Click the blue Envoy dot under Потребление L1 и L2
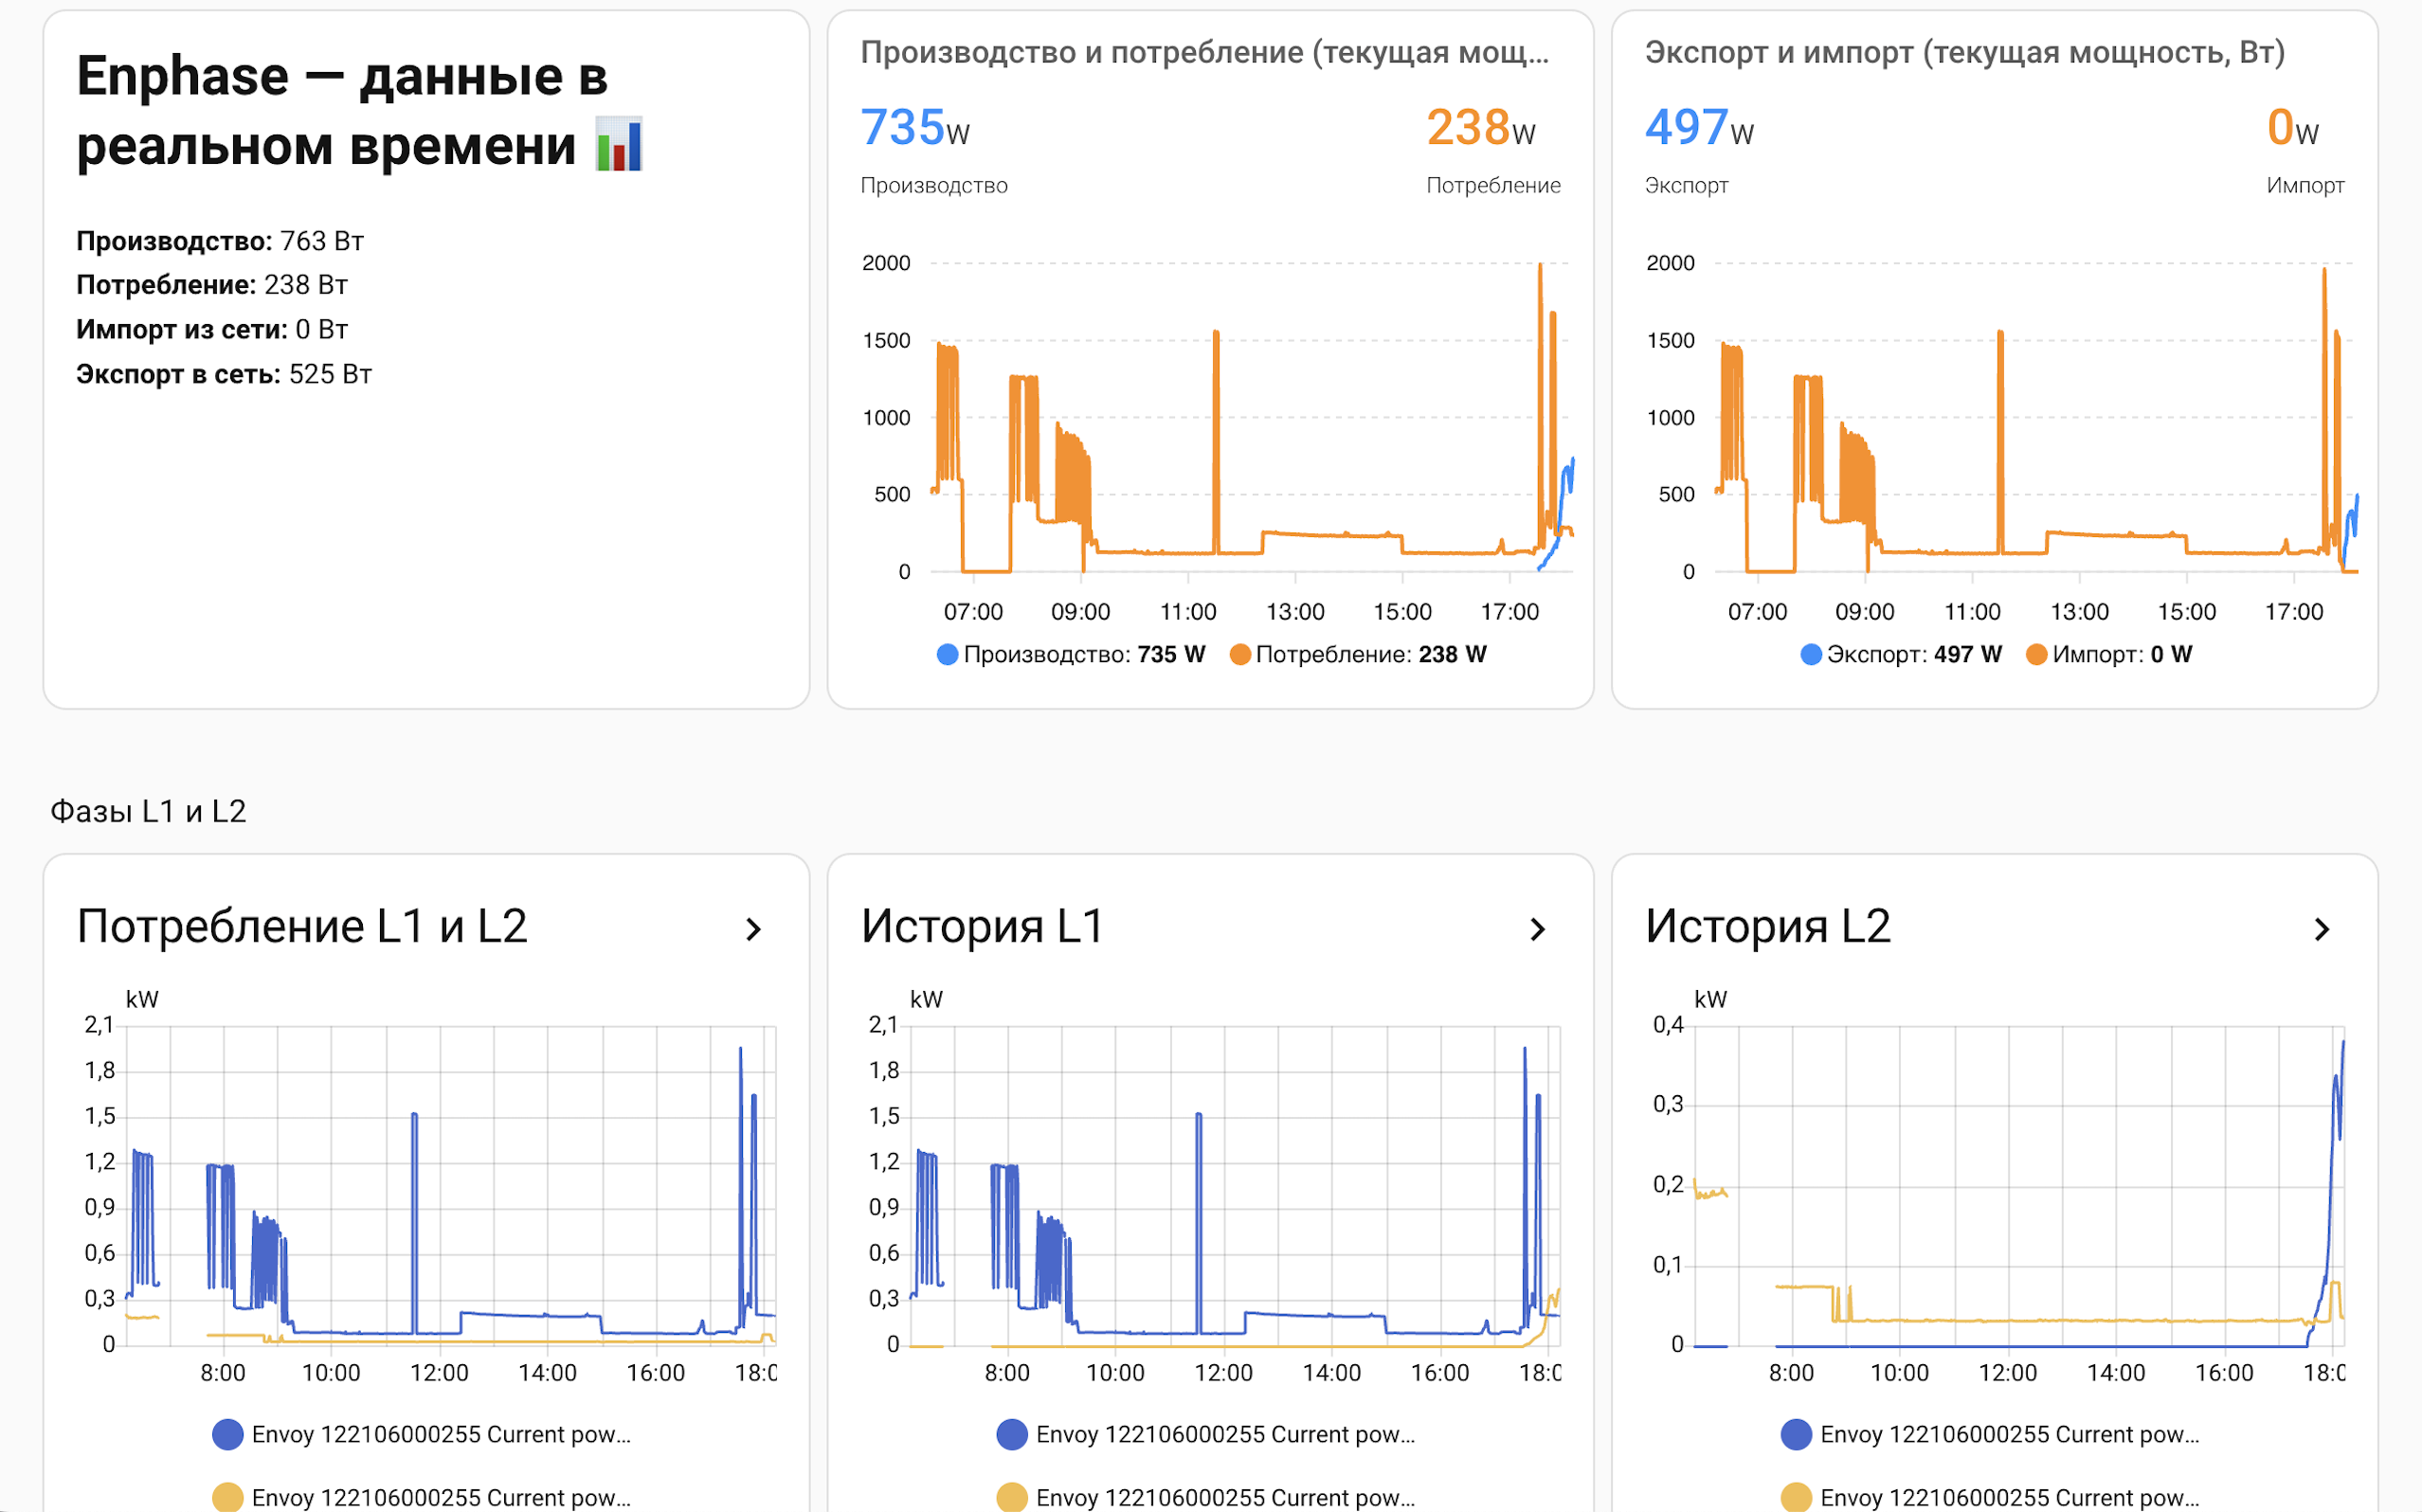Image resolution: width=2422 pixels, height=1512 pixels. pyautogui.click(x=228, y=1434)
